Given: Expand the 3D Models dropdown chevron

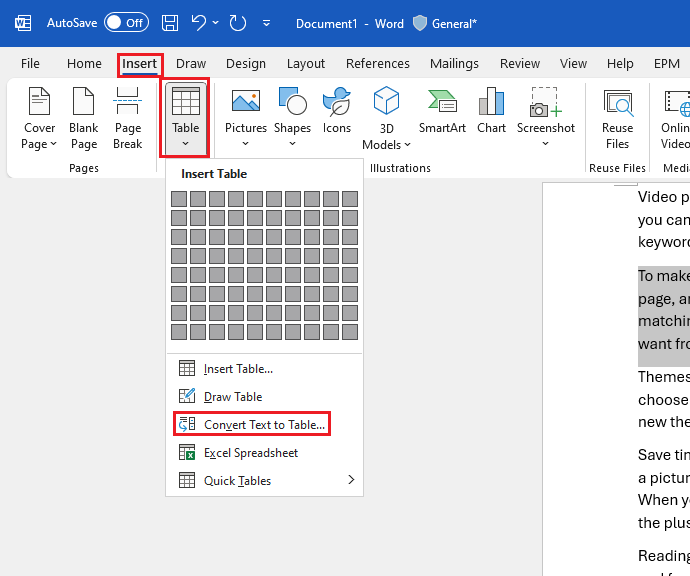Looking at the screenshot, I should (407, 144).
